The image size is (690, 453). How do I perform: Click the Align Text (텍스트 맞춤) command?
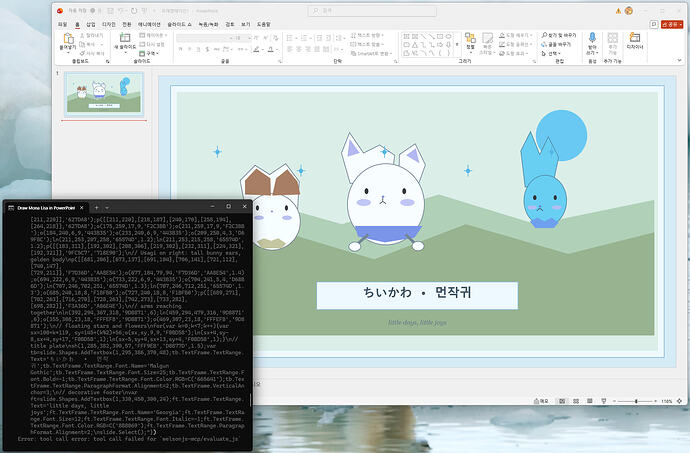point(367,44)
